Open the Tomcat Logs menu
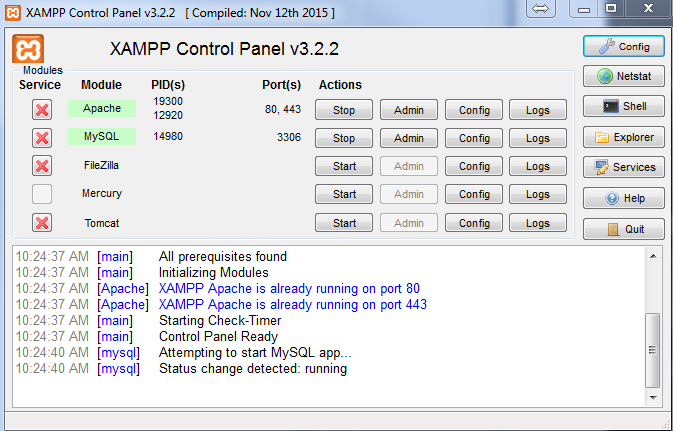This screenshot has height=431, width=673. [x=538, y=223]
